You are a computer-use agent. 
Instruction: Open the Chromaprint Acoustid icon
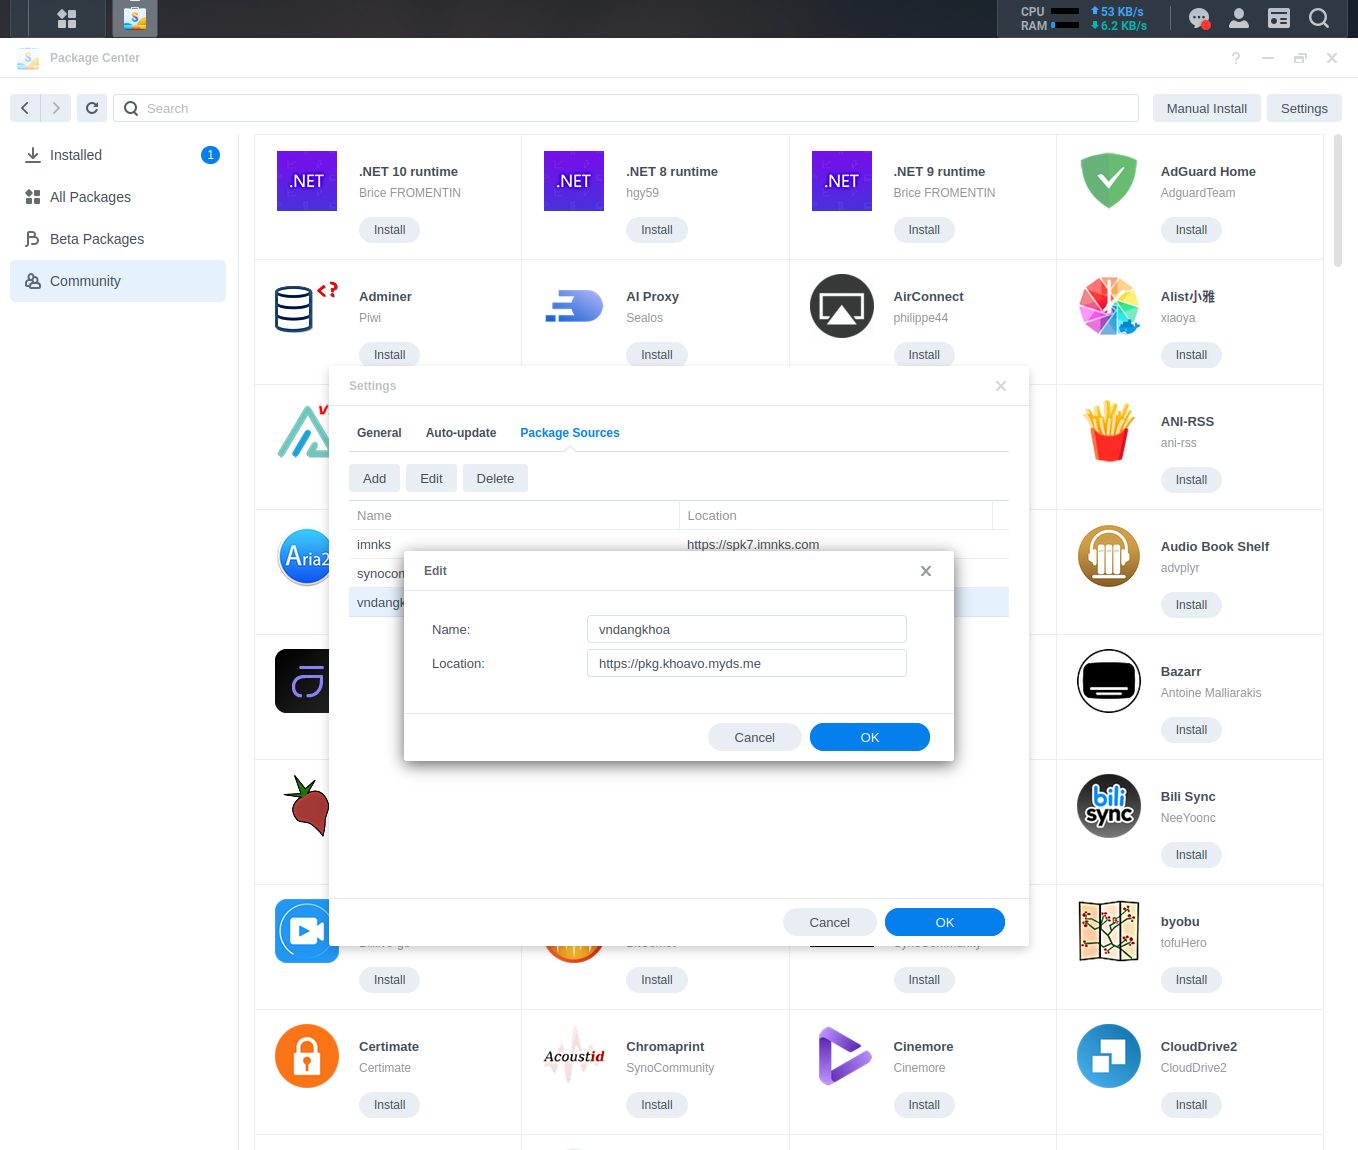(574, 1056)
